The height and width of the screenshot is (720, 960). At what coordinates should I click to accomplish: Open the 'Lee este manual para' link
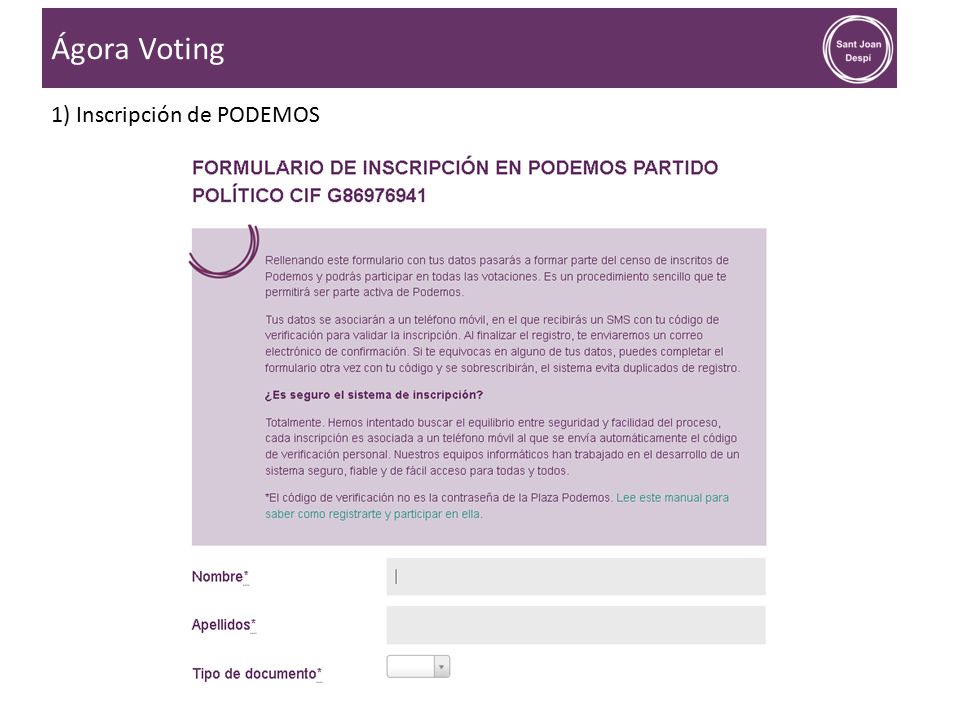(672, 498)
